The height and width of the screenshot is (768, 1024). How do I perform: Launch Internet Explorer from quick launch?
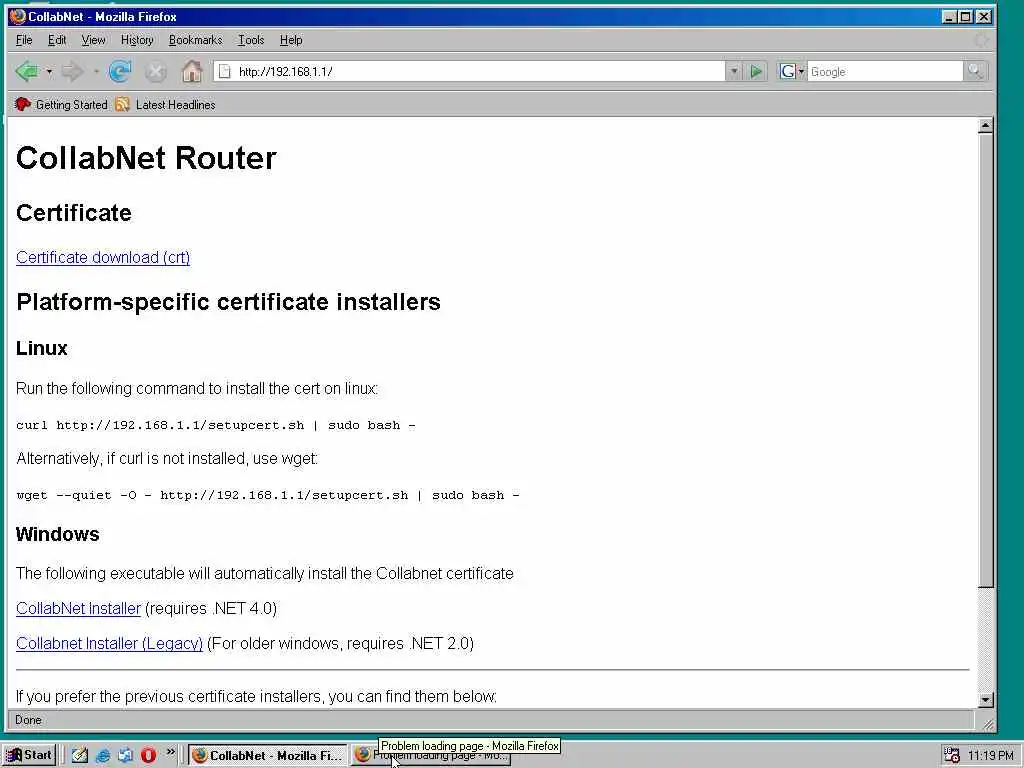[103, 756]
